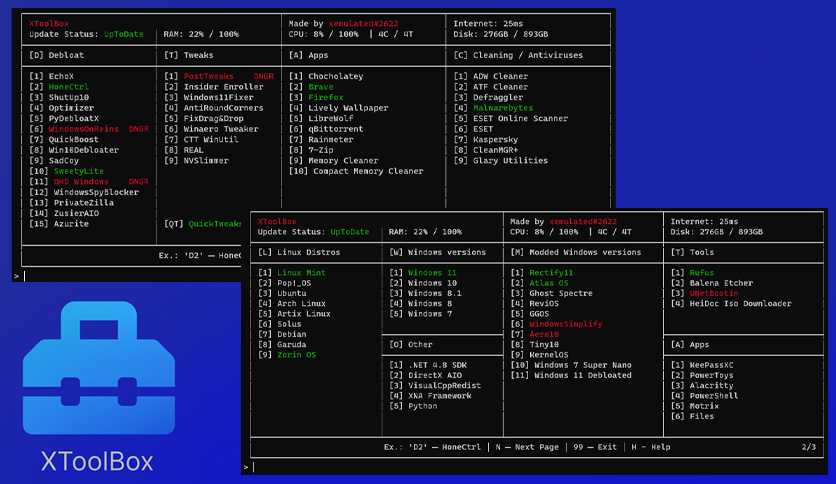The image size is (836, 484).
Task: Select the Lively Wallpaper entry
Action: pos(339,108)
